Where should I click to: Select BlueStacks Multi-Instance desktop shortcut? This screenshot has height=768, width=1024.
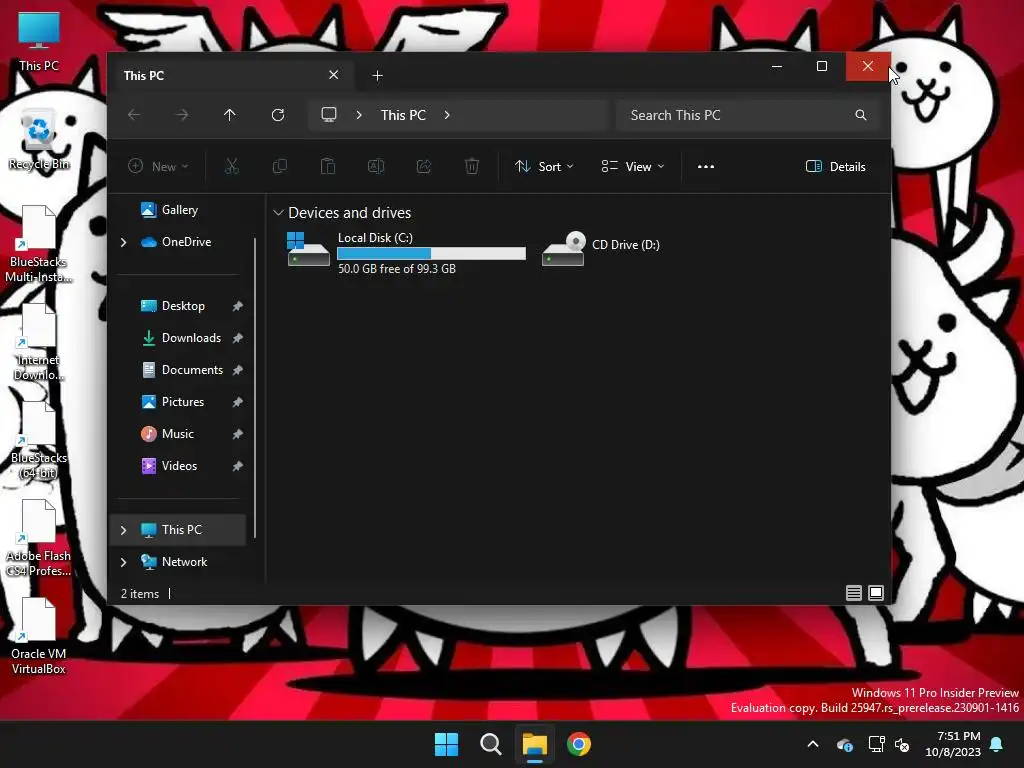click(x=39, y=244)
